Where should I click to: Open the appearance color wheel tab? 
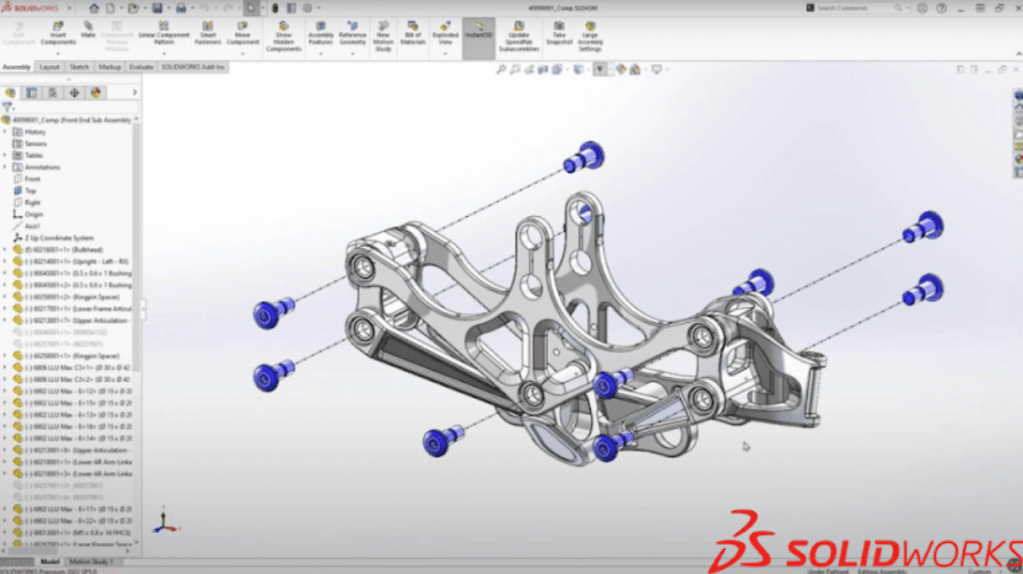pos(96,92)
